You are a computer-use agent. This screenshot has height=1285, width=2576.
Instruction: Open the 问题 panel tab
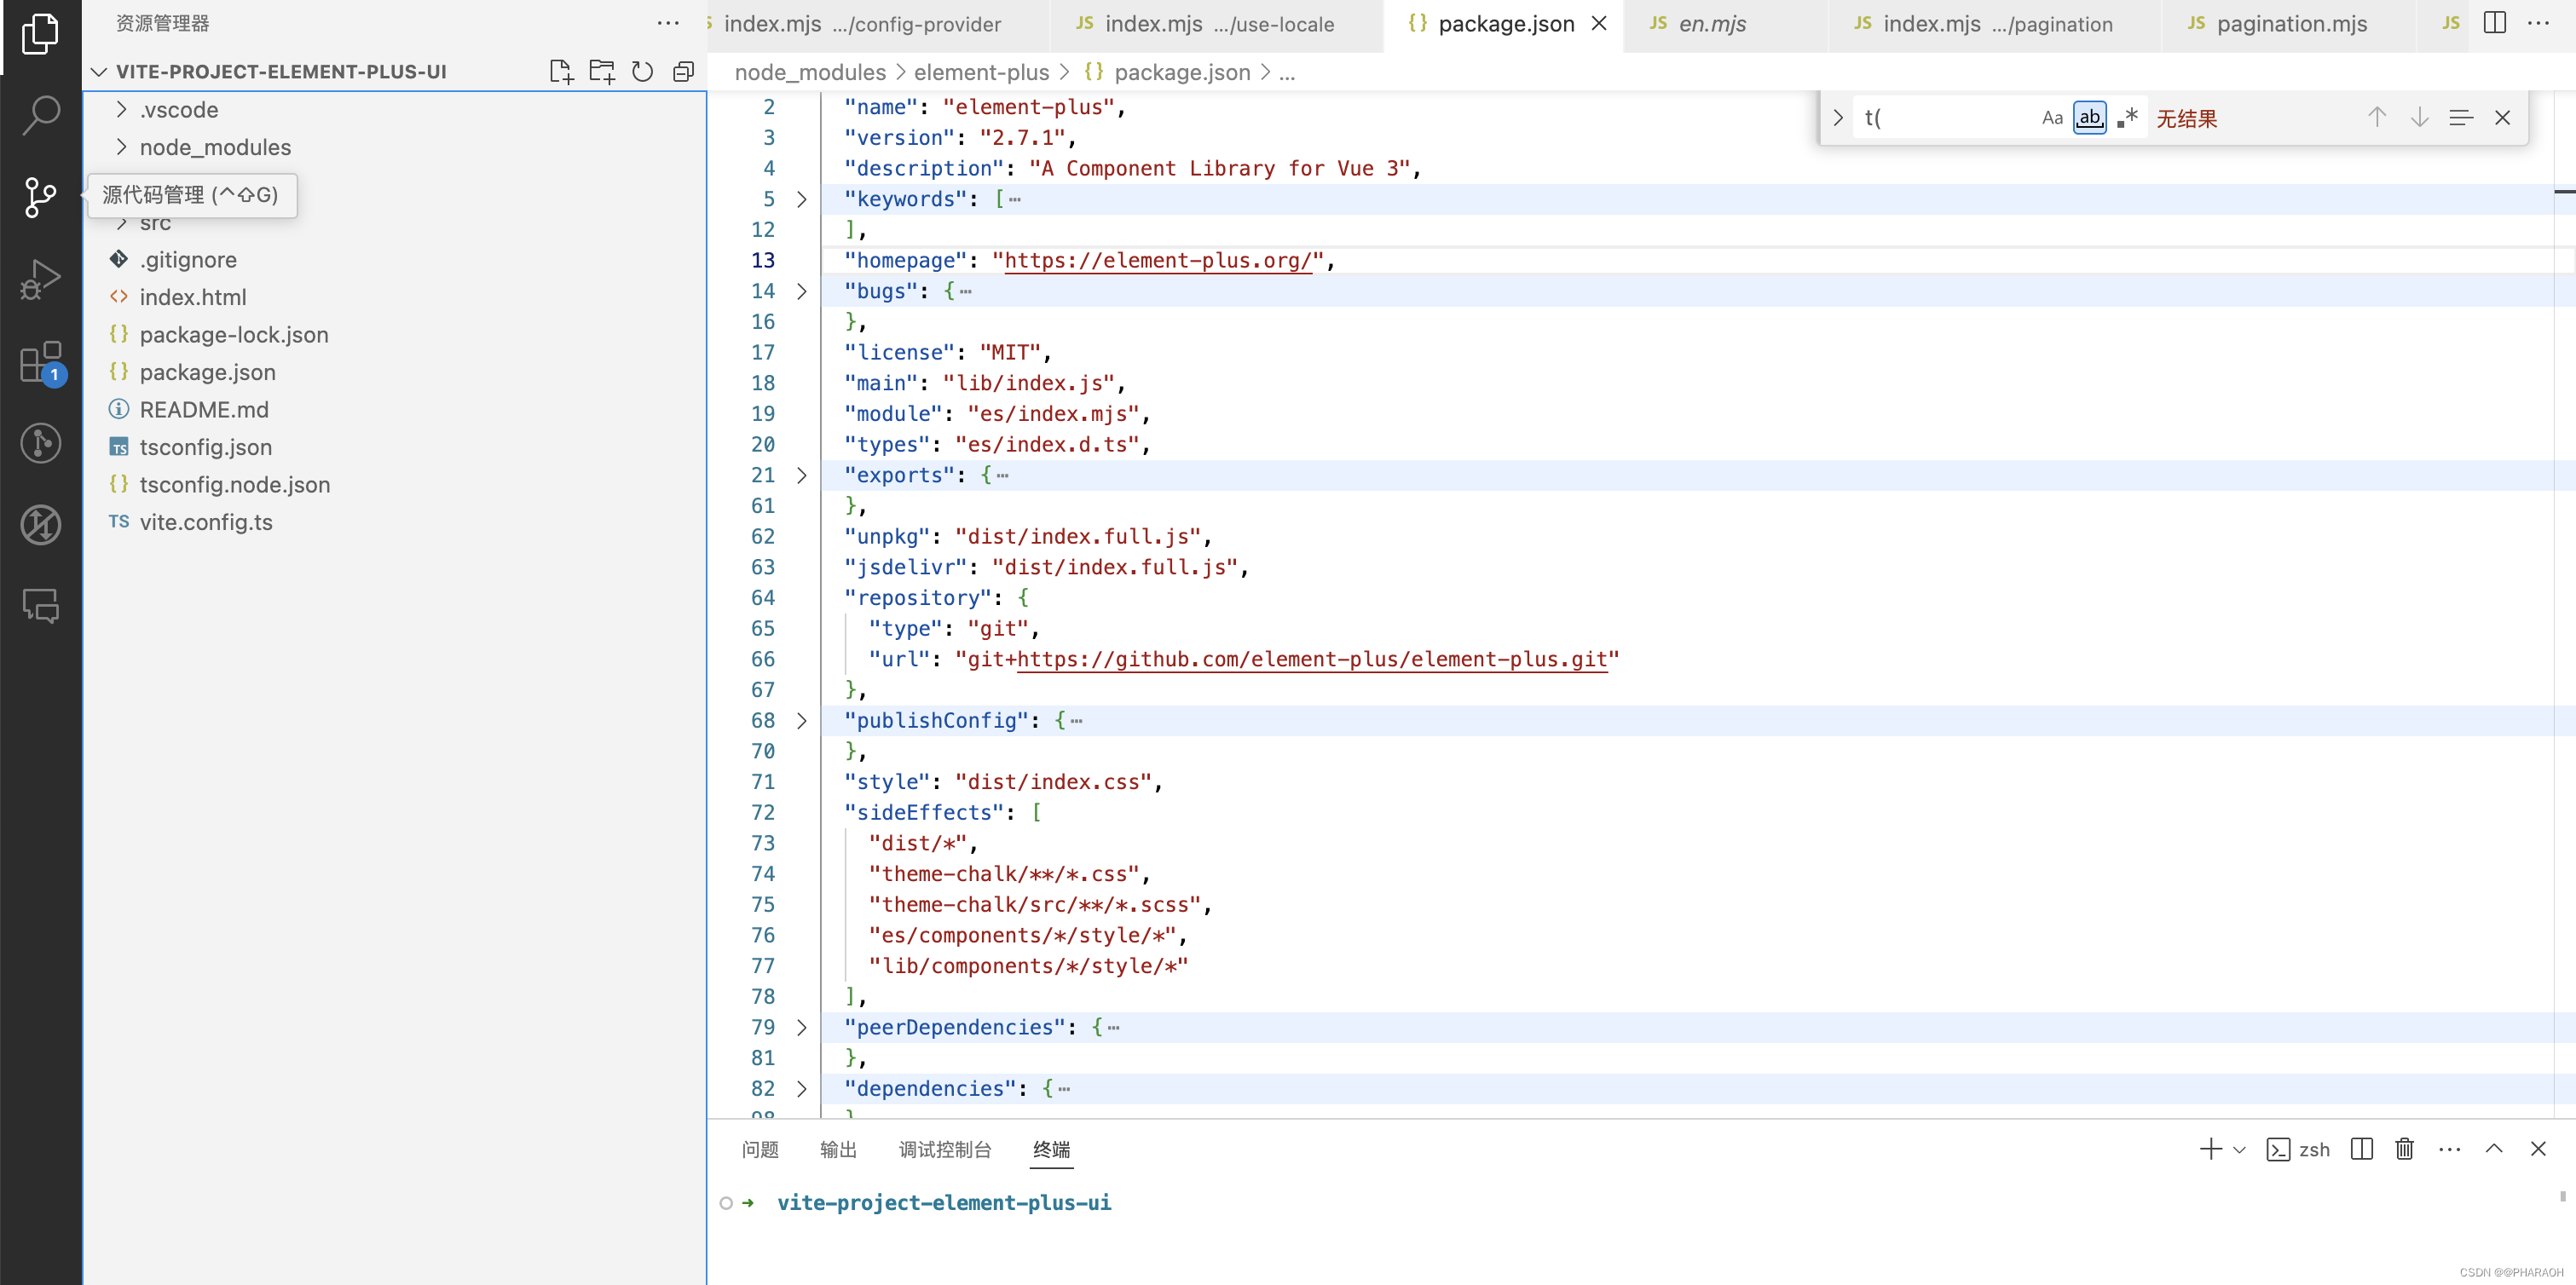(760, 1150)
